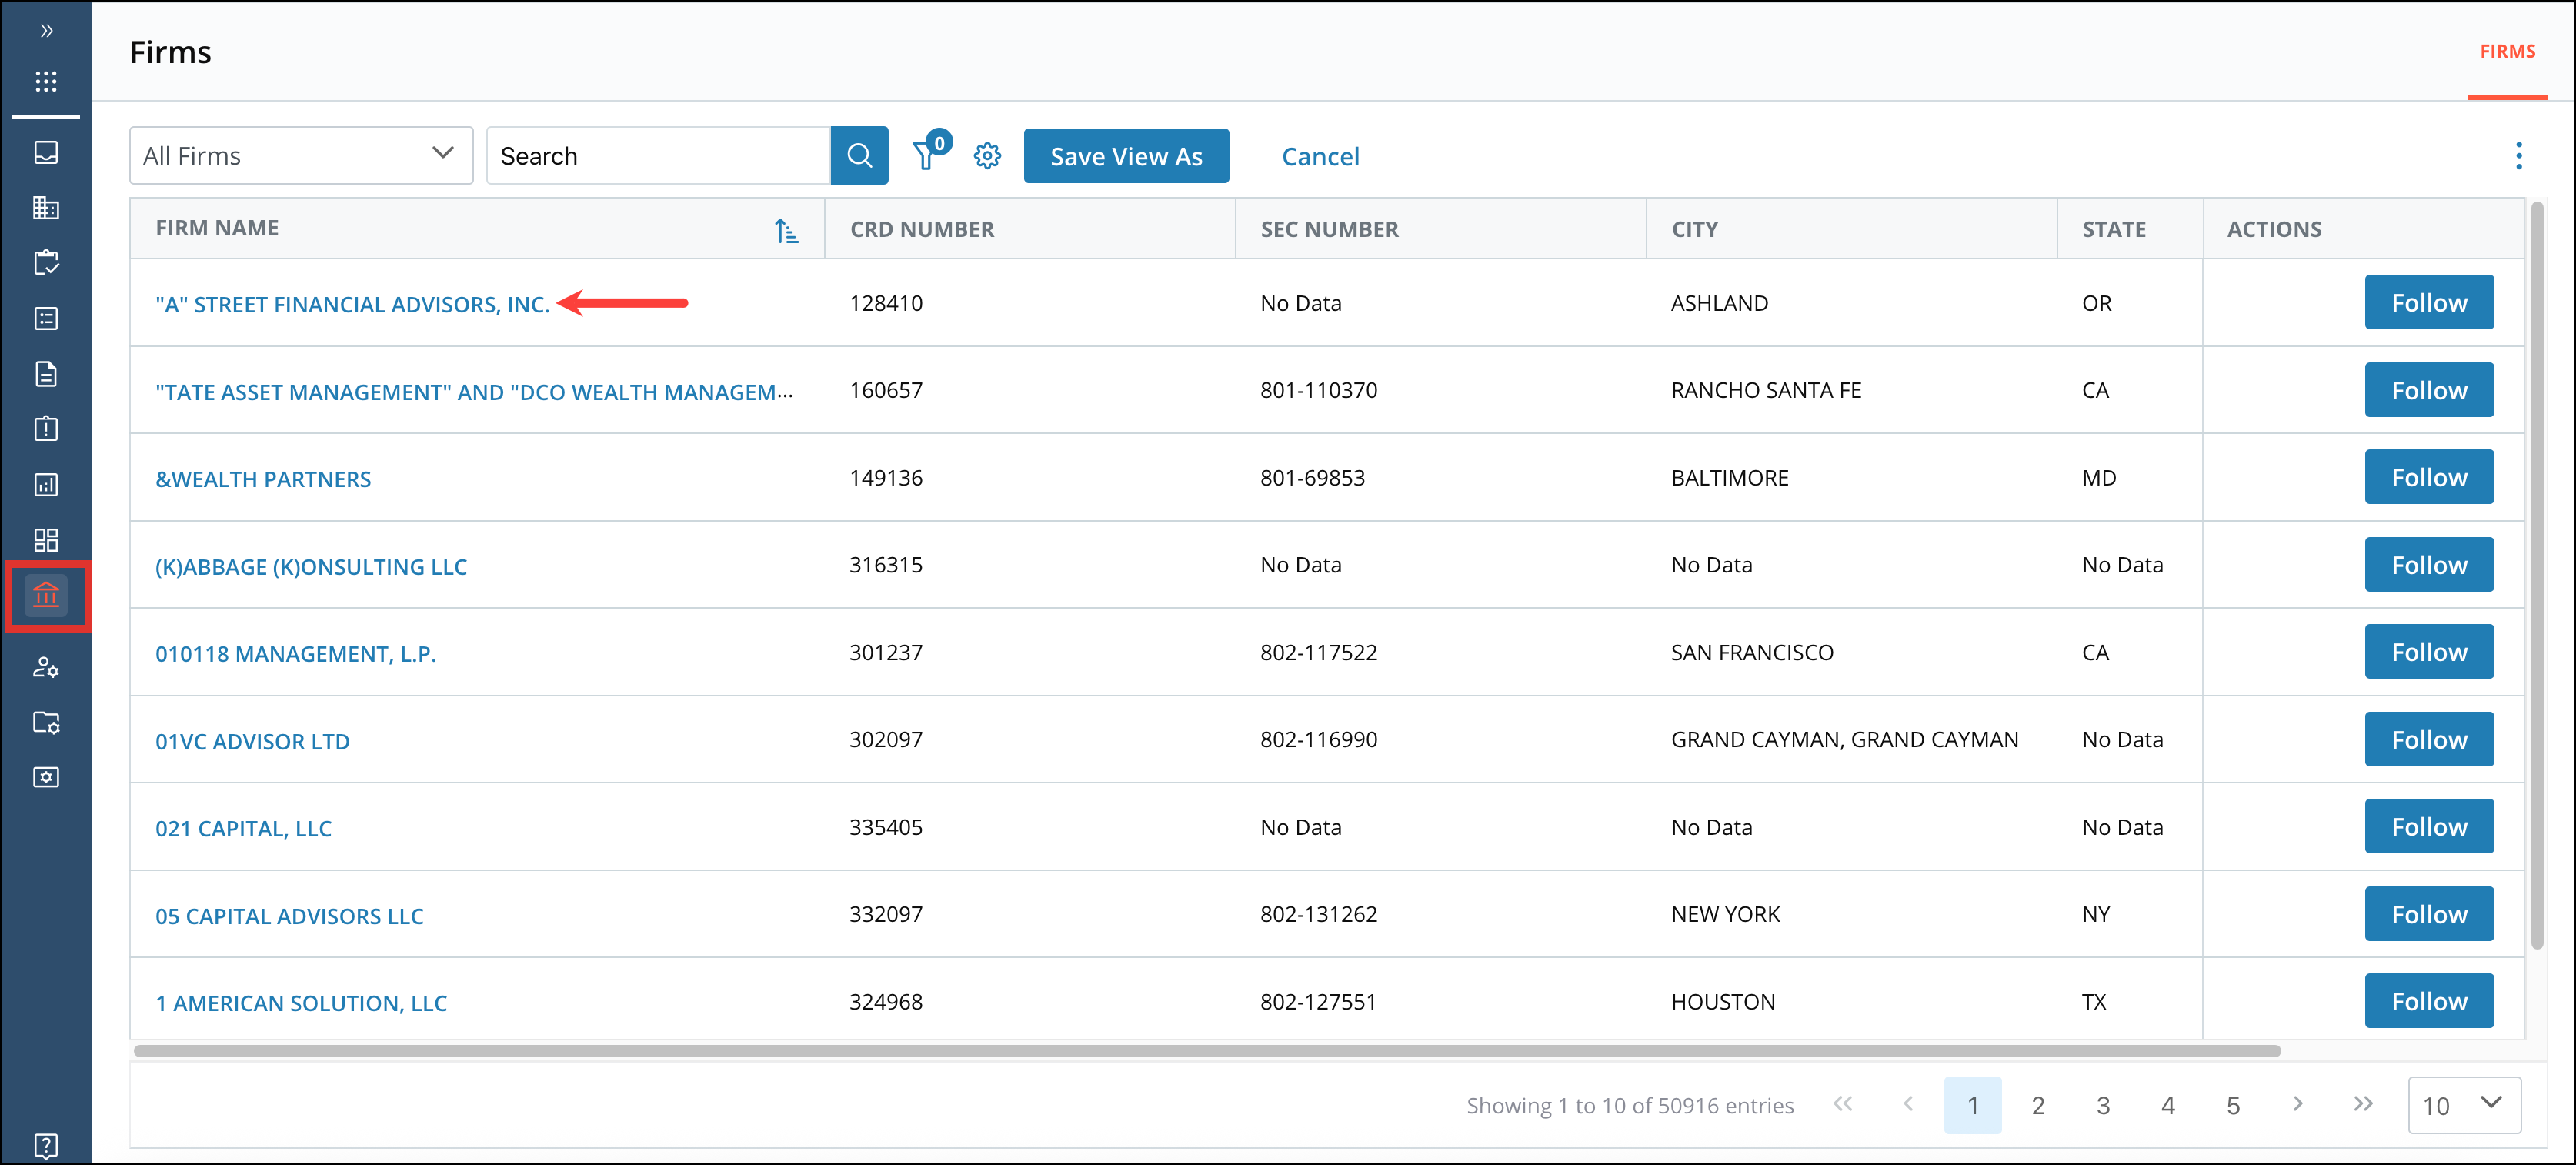Expand the sidebar with double chevron
Screen dimensions: 2576x1165
click(46, 31)
